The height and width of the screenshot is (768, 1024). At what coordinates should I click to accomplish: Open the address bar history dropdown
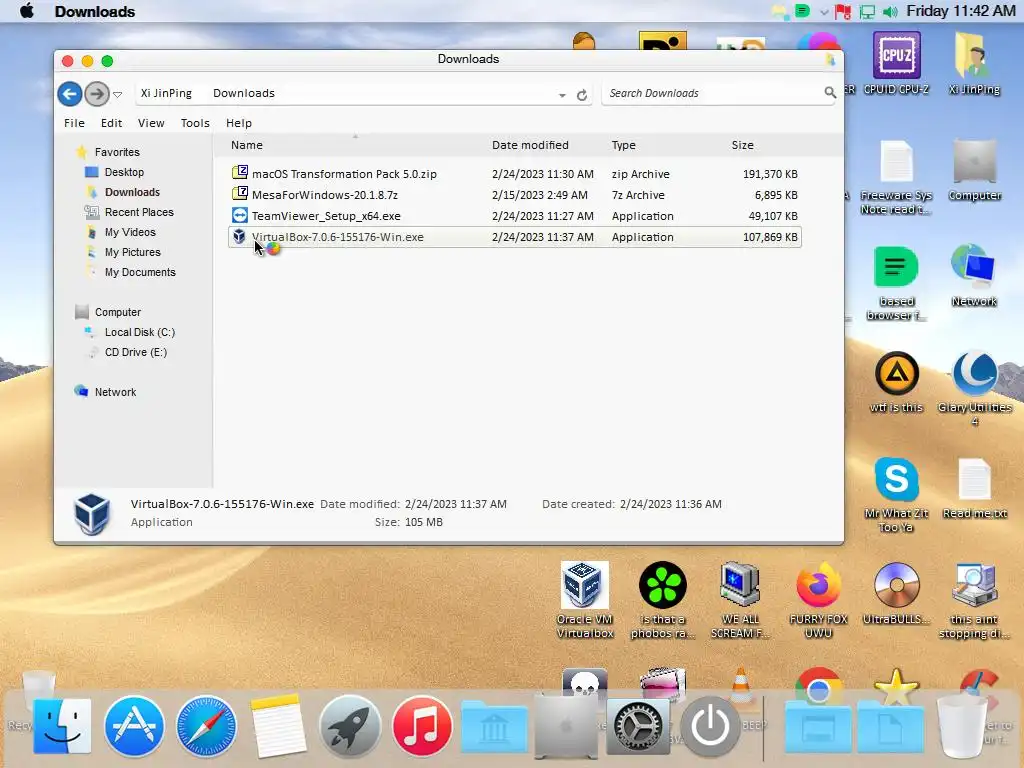pos(562,95)
